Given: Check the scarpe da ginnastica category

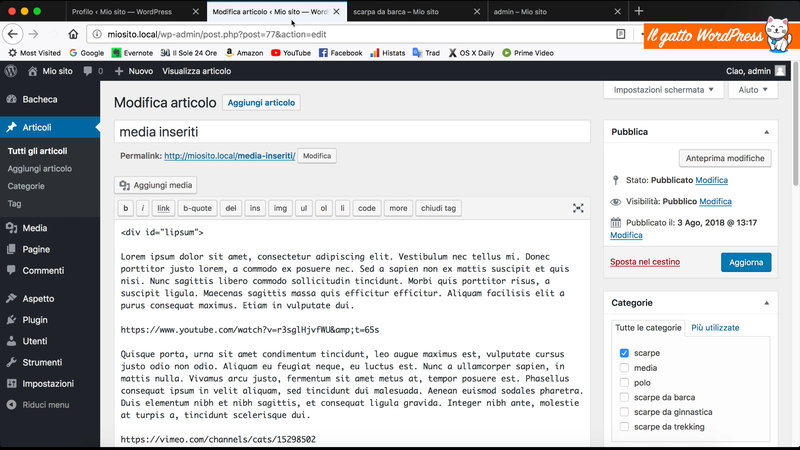Looking at the screenshot, I should point(624,412).
